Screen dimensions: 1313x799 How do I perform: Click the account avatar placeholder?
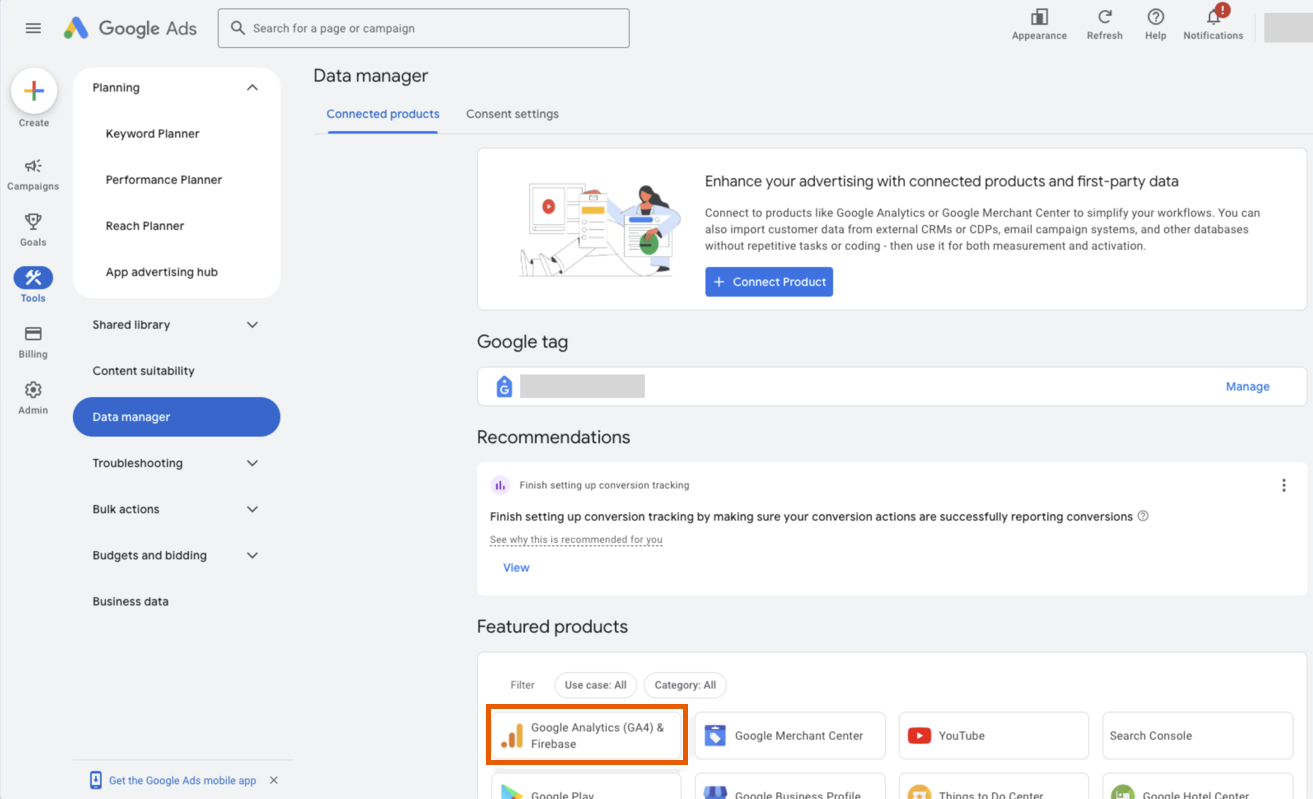coord(1288,28)
